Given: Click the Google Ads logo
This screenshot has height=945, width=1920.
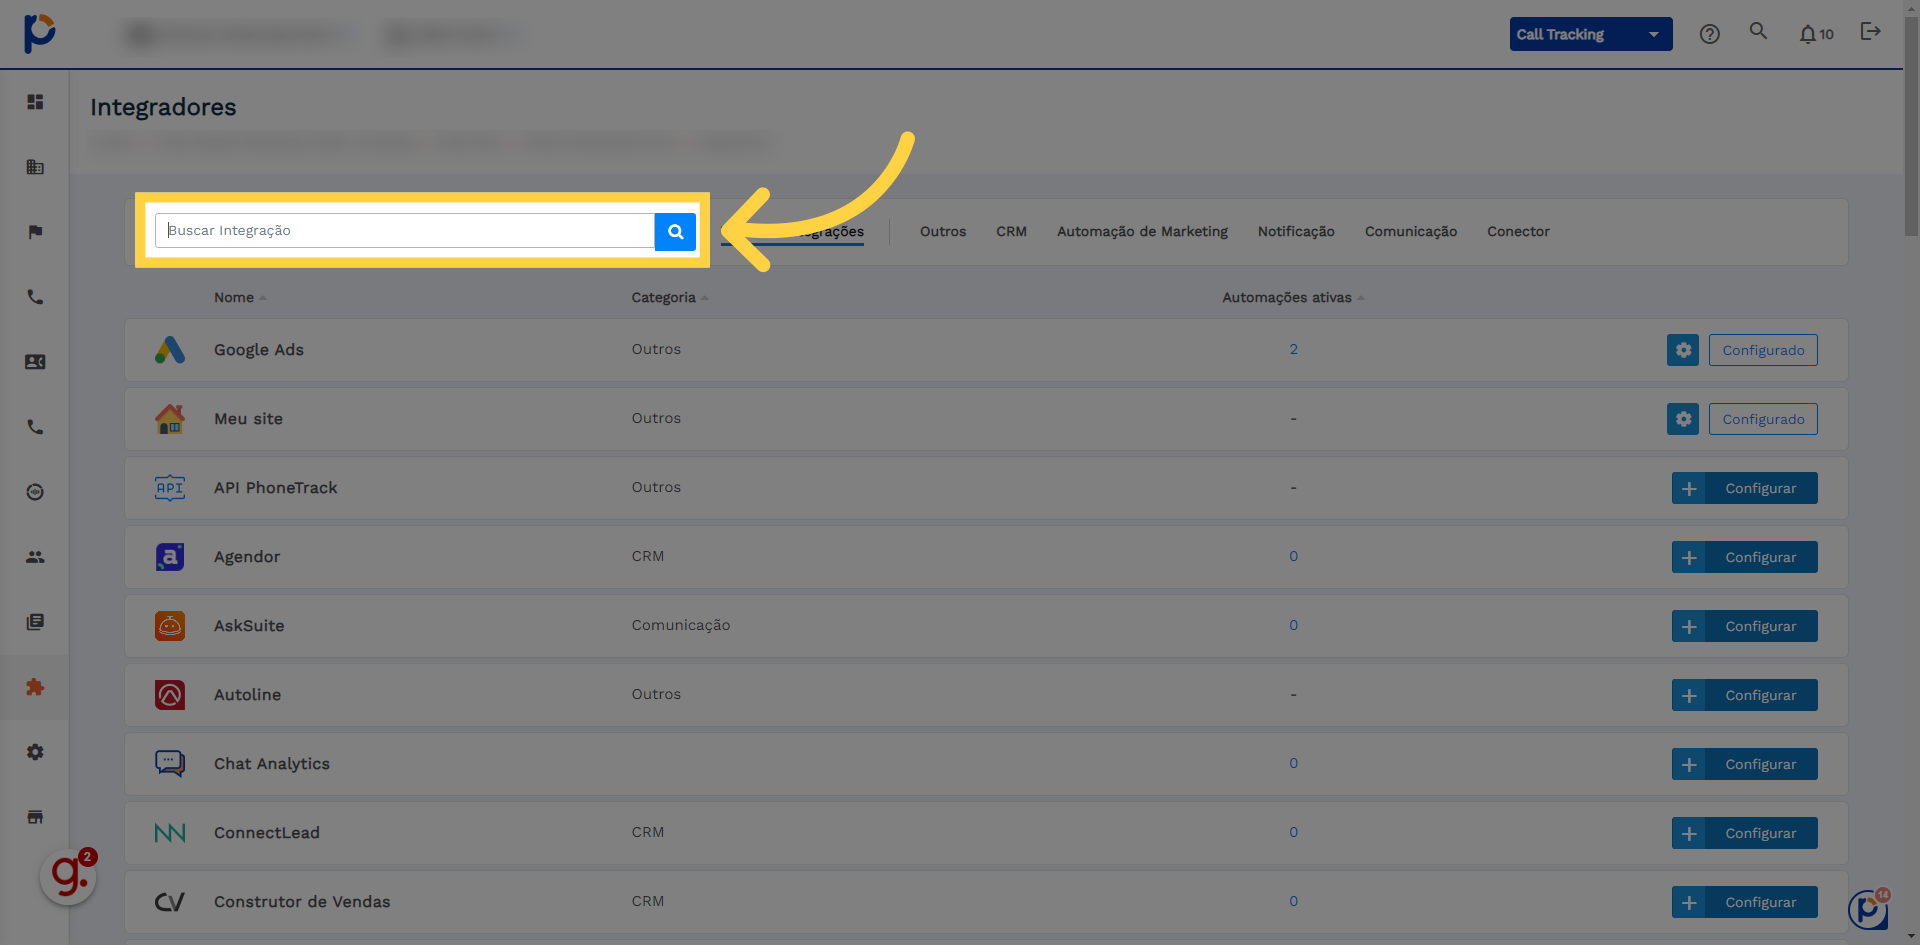Looking at the screenshot, I should click(x=170, y=350).
